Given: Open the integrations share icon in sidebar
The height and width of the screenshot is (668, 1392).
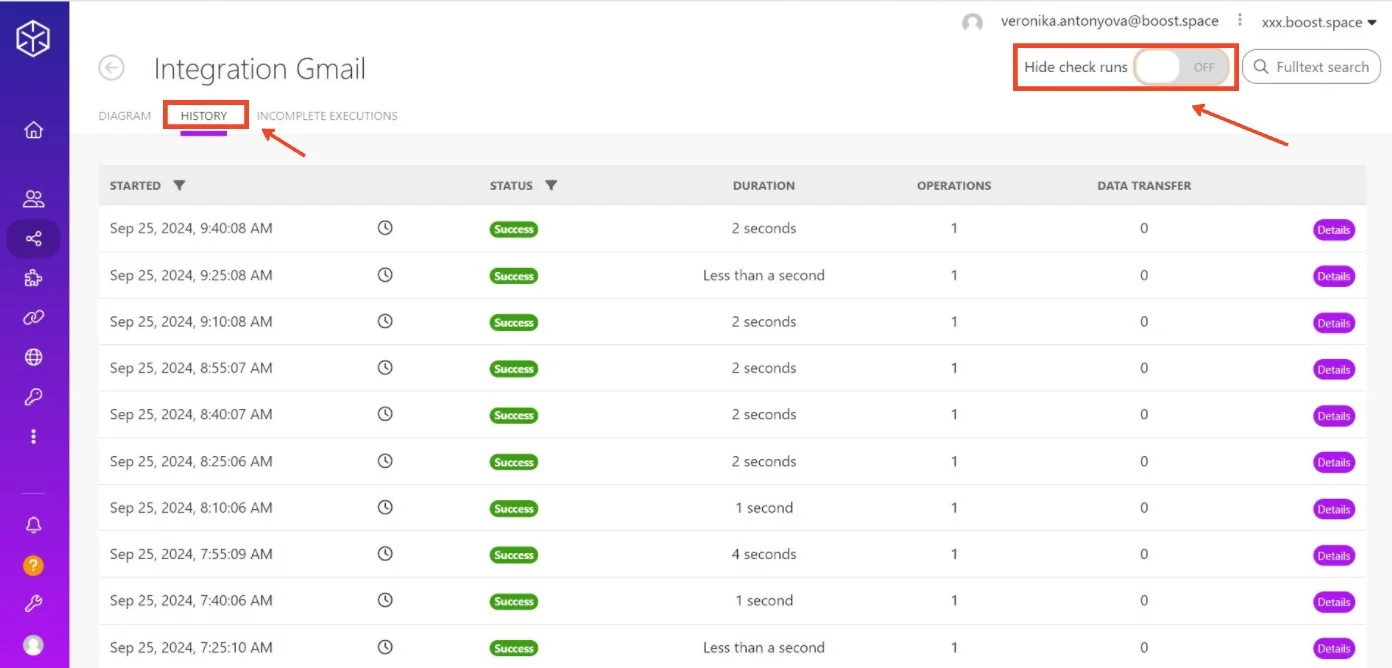Looking at the screenshot, I should click(x=34, y=239).
